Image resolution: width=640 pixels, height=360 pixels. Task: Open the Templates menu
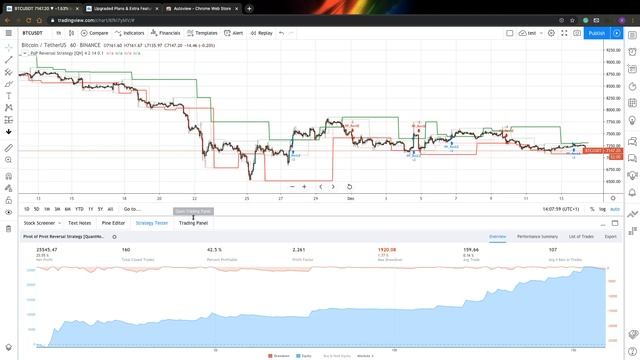[202, 33]
